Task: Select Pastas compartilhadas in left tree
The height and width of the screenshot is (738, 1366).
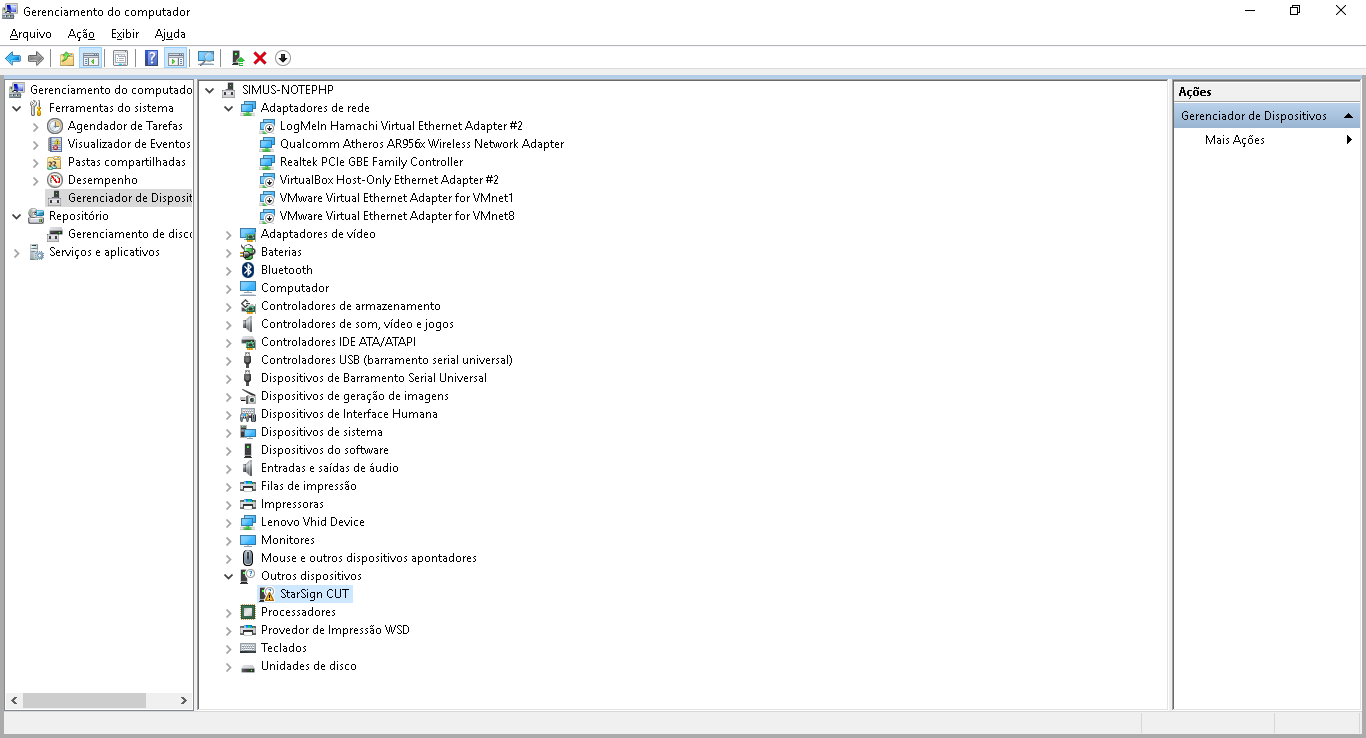Action: [126, 162]
